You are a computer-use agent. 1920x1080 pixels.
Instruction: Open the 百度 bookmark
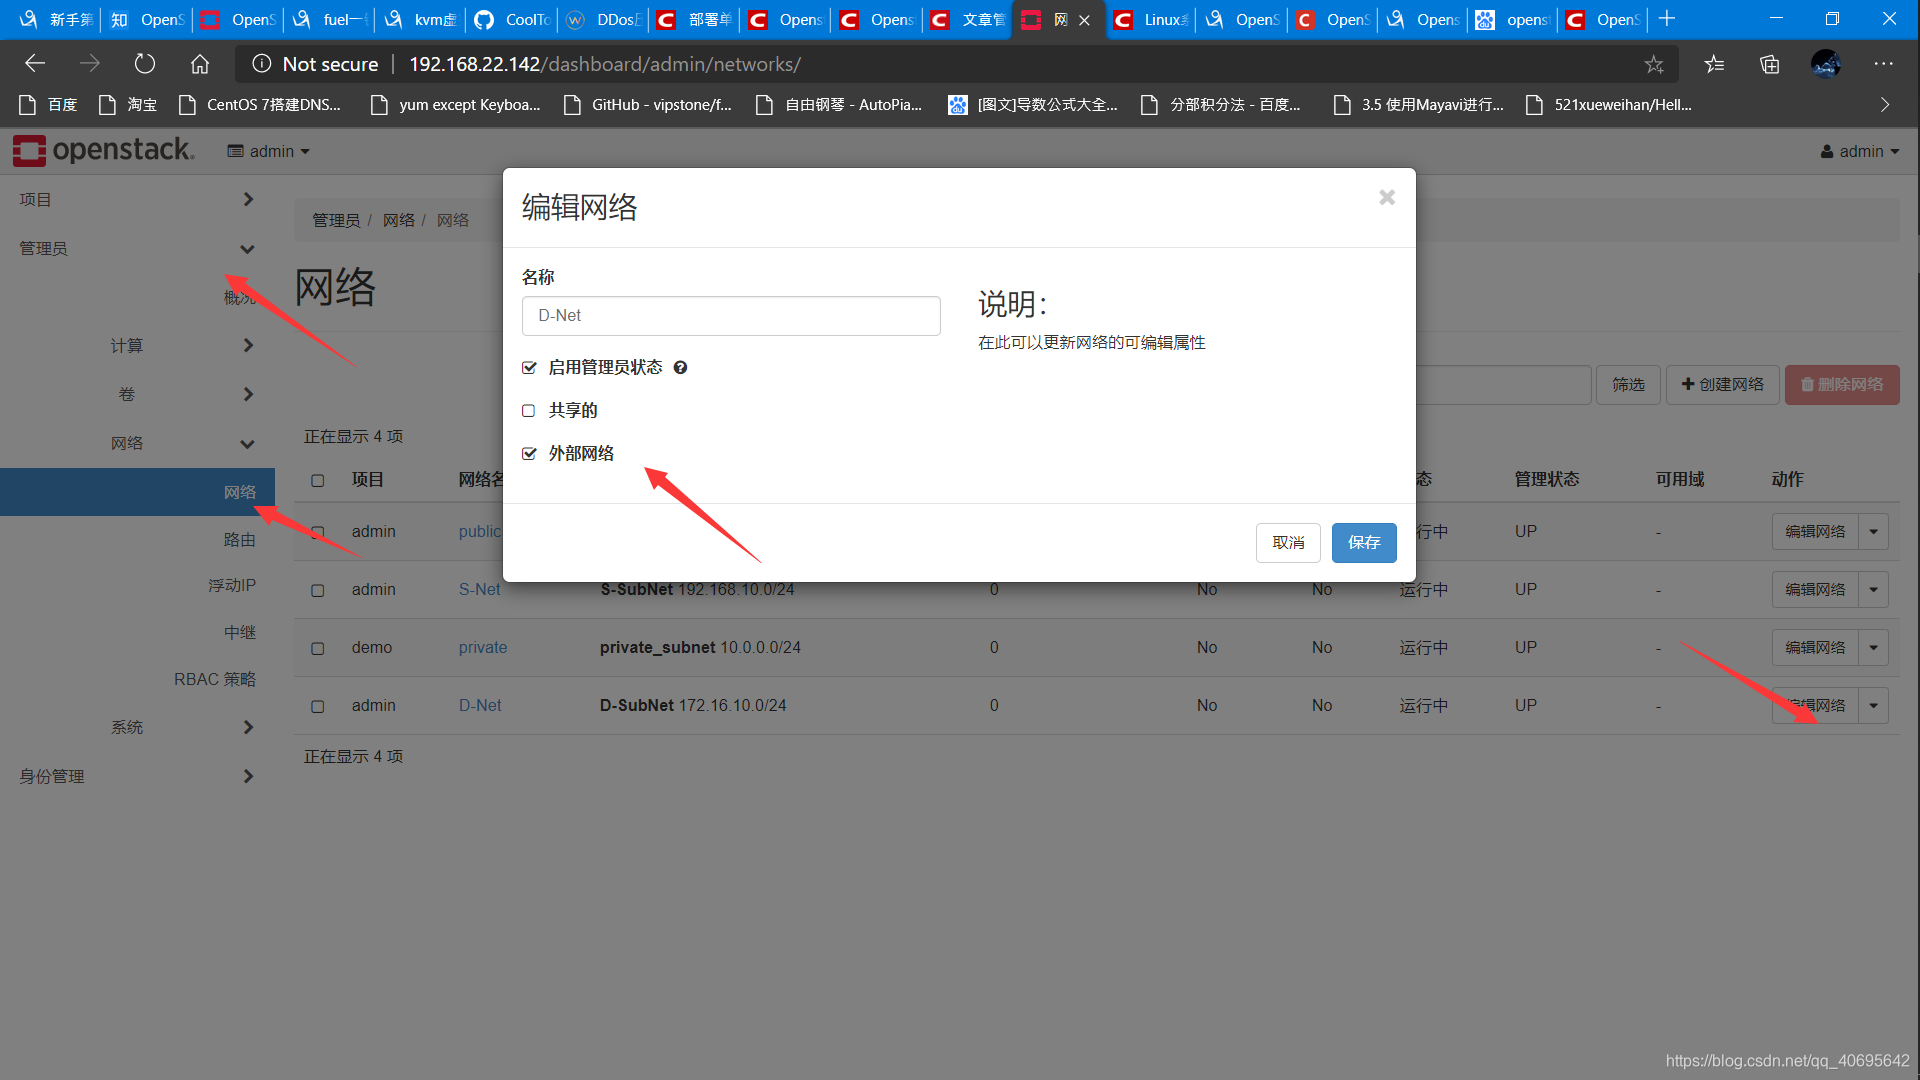coord(48,105)
